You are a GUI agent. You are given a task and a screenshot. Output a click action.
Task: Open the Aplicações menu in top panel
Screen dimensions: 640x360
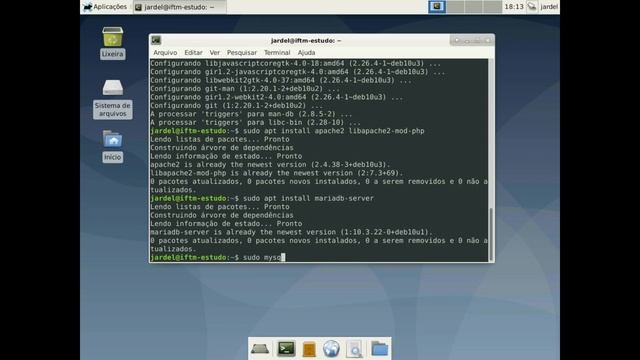(x=105, y=7)
